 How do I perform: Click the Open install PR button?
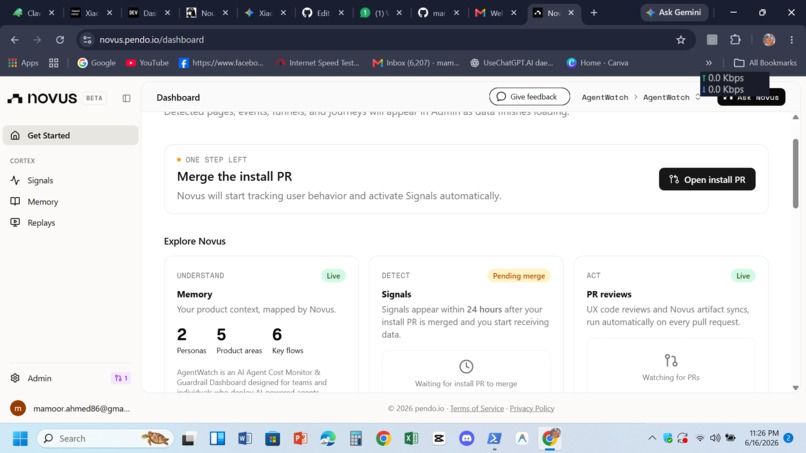pos(707,179)
